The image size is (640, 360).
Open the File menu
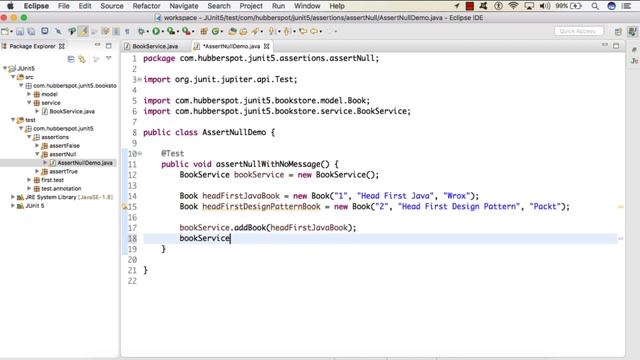coord(63,6)
